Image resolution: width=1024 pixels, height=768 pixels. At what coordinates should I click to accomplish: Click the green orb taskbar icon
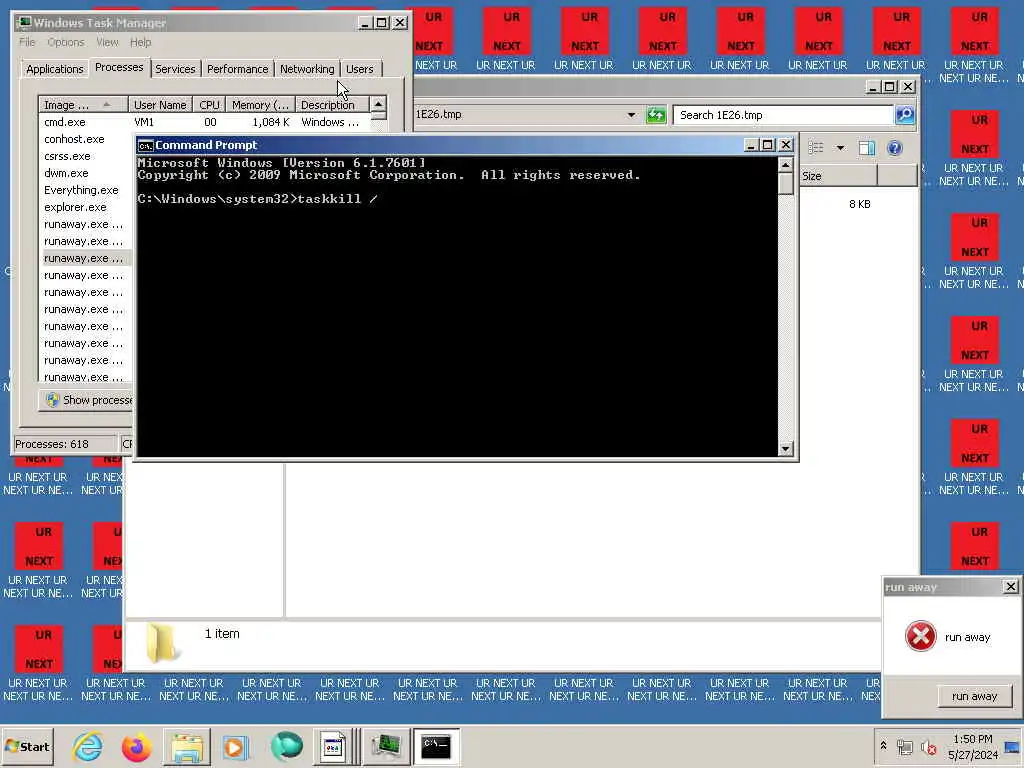point(286,746)
